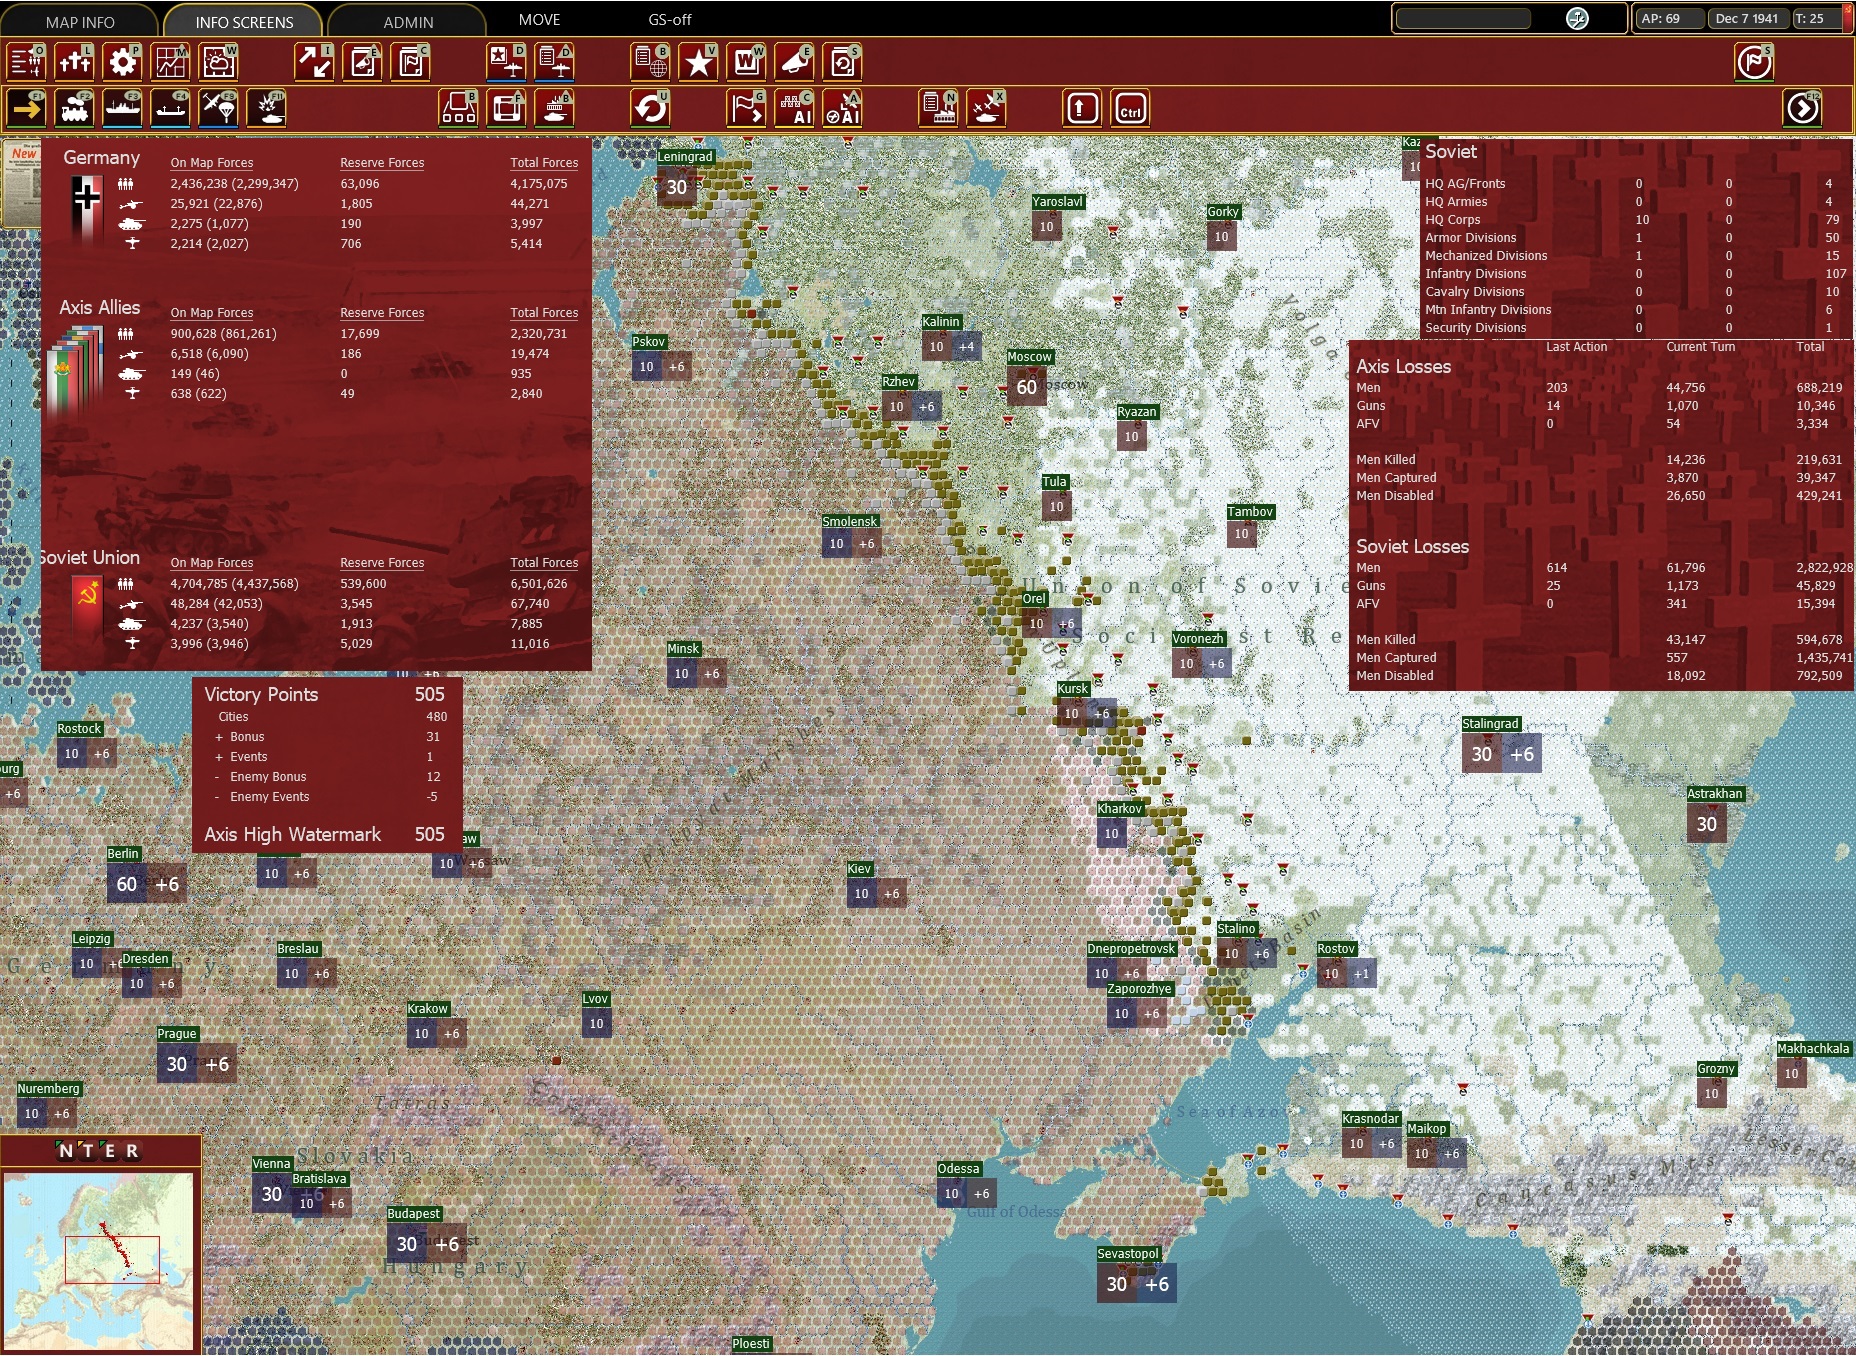This screenshot has height=1356, width=1856.
Task: Open the Victory star icon (V)
Action: coord(699,62)
